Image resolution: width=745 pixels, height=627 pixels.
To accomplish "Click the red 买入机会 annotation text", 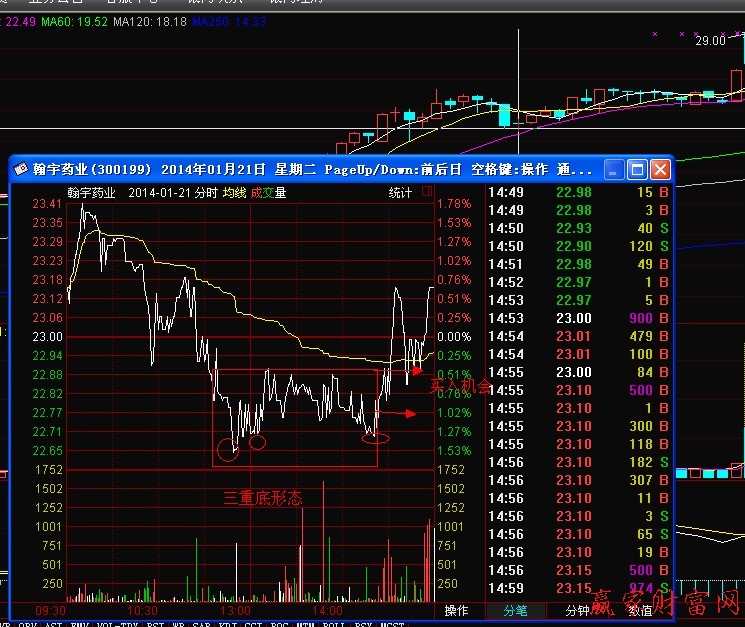I will click(460, 386).
